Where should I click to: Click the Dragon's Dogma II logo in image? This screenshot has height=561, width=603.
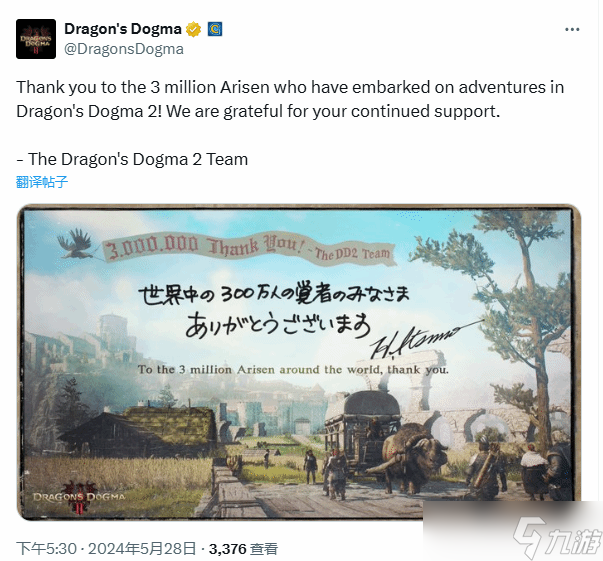(x=79, y=496)
